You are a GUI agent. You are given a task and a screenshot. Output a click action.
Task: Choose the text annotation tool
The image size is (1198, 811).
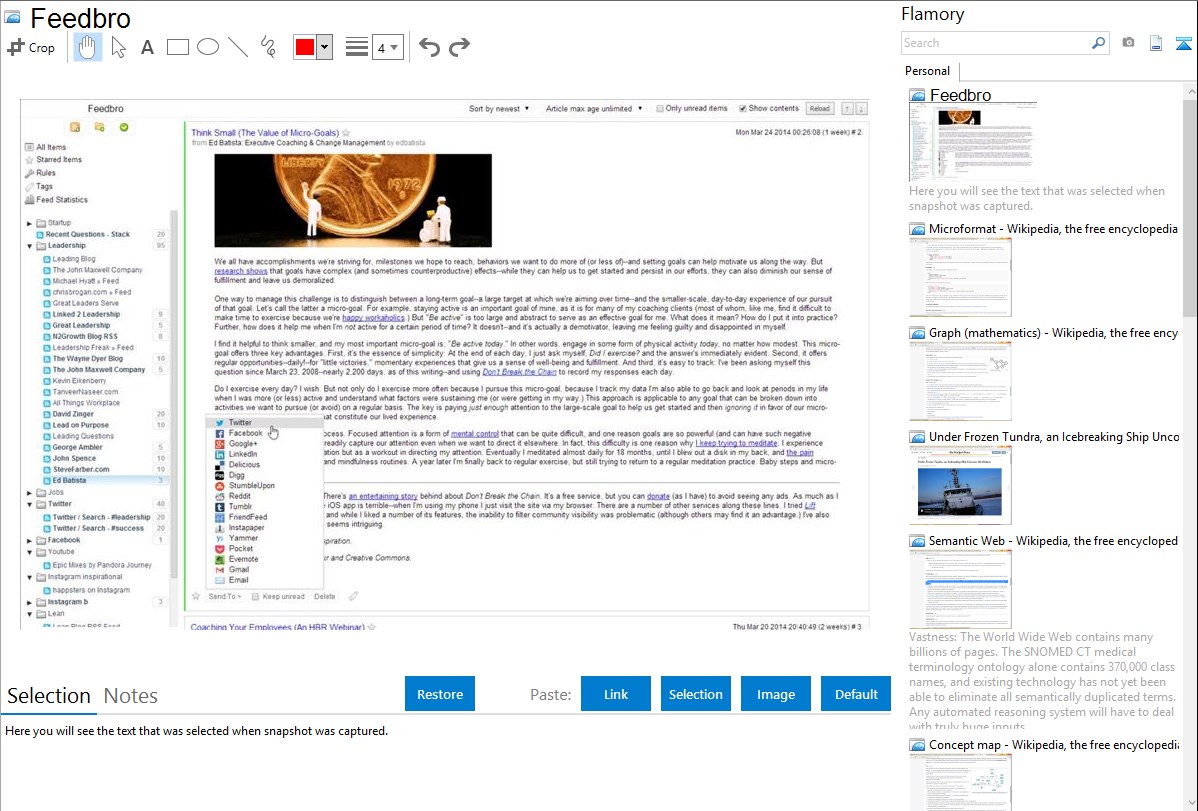[147, 47]
